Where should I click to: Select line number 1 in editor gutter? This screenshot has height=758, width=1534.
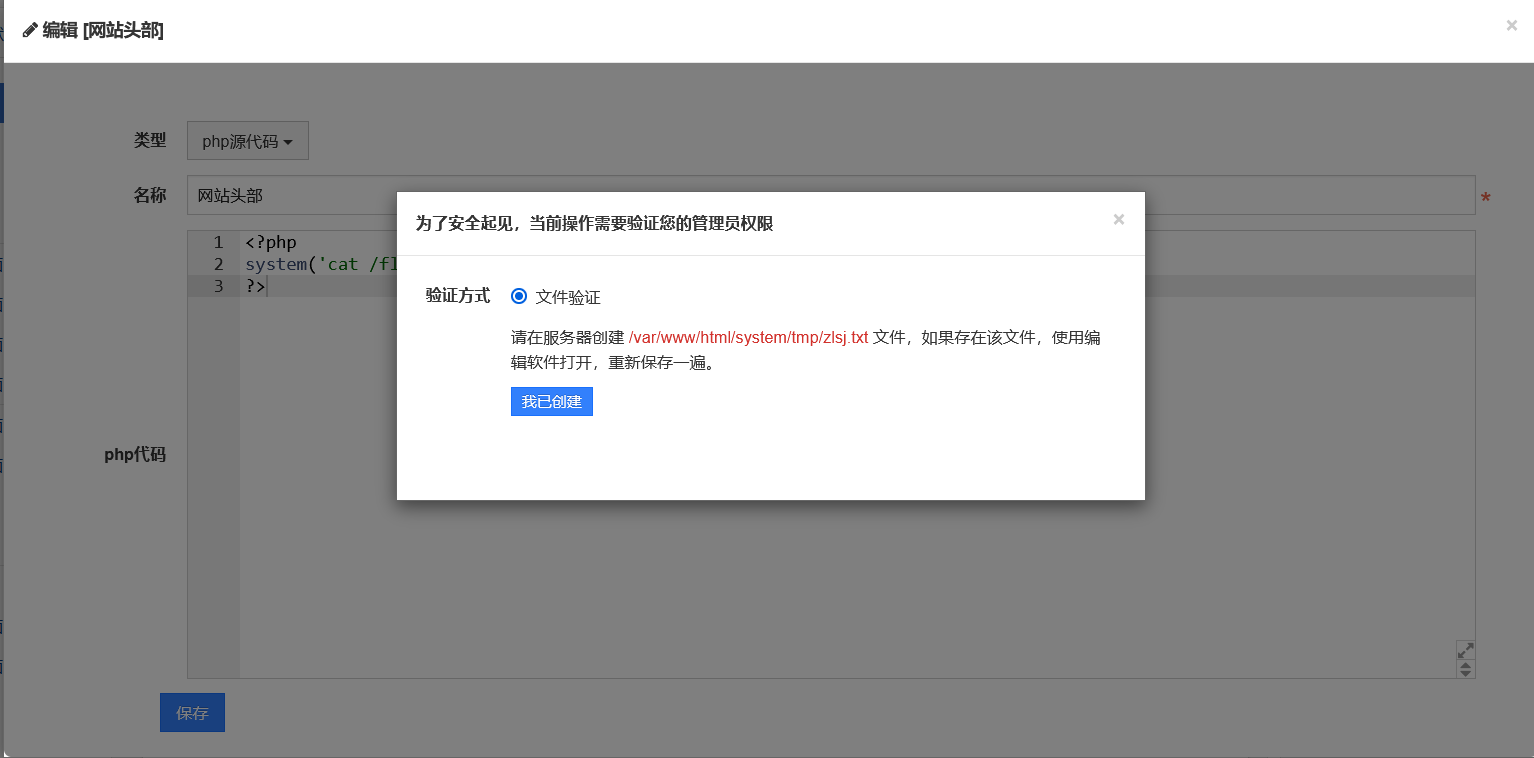click(x=218, y=243)
